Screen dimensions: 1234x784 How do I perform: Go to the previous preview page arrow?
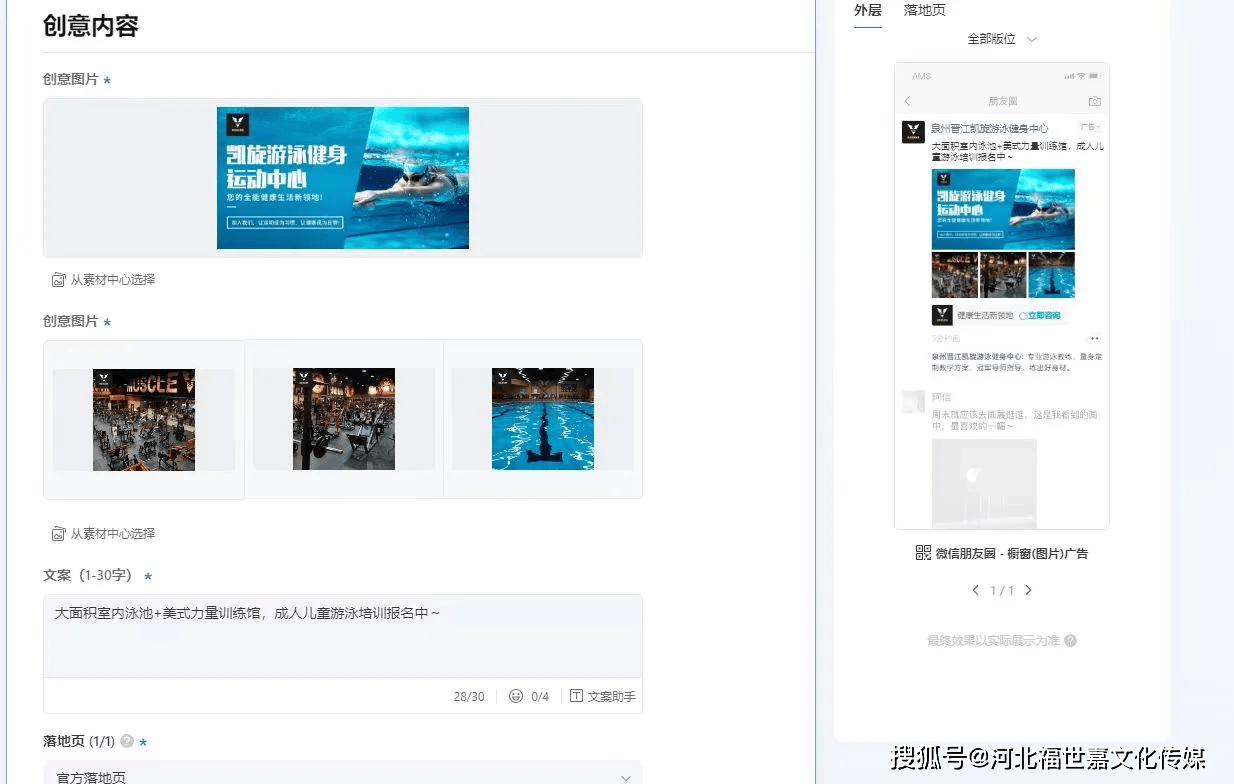(x=976, y=590)
